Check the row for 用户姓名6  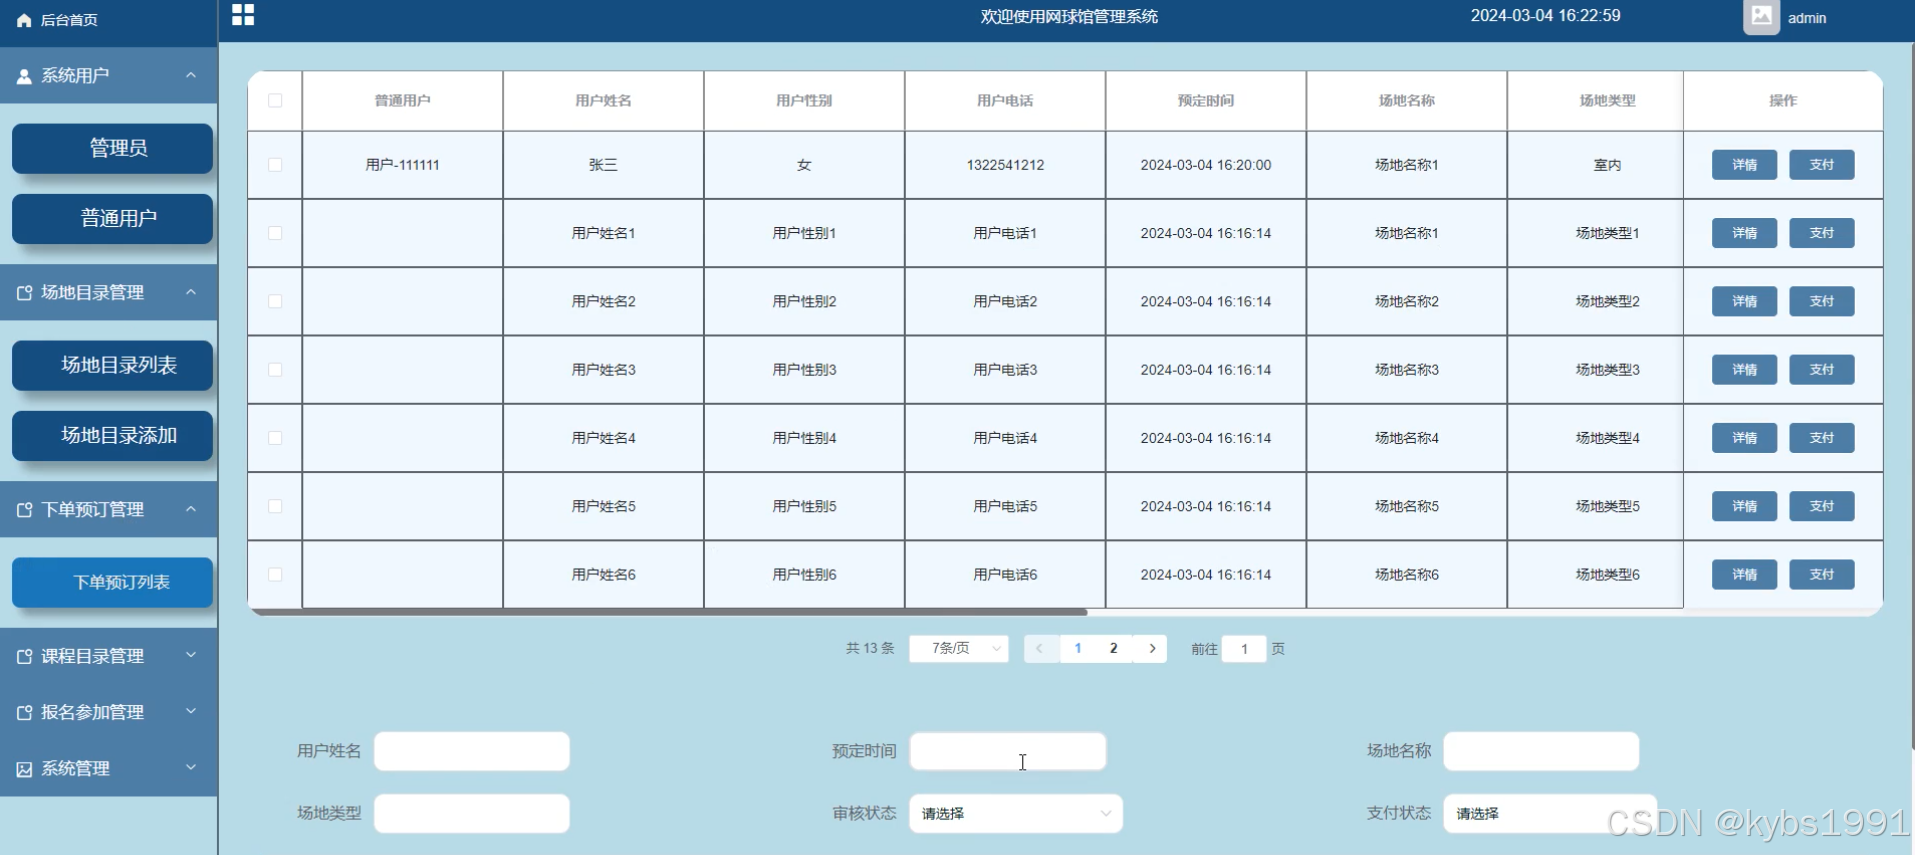(275, 575)
